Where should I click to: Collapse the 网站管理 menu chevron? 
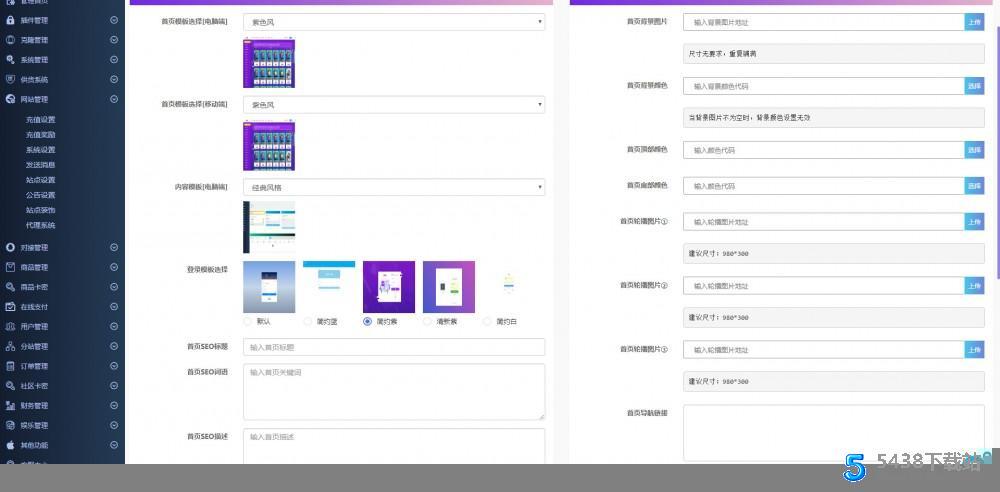pyautogui.click(x=114, y=100)
